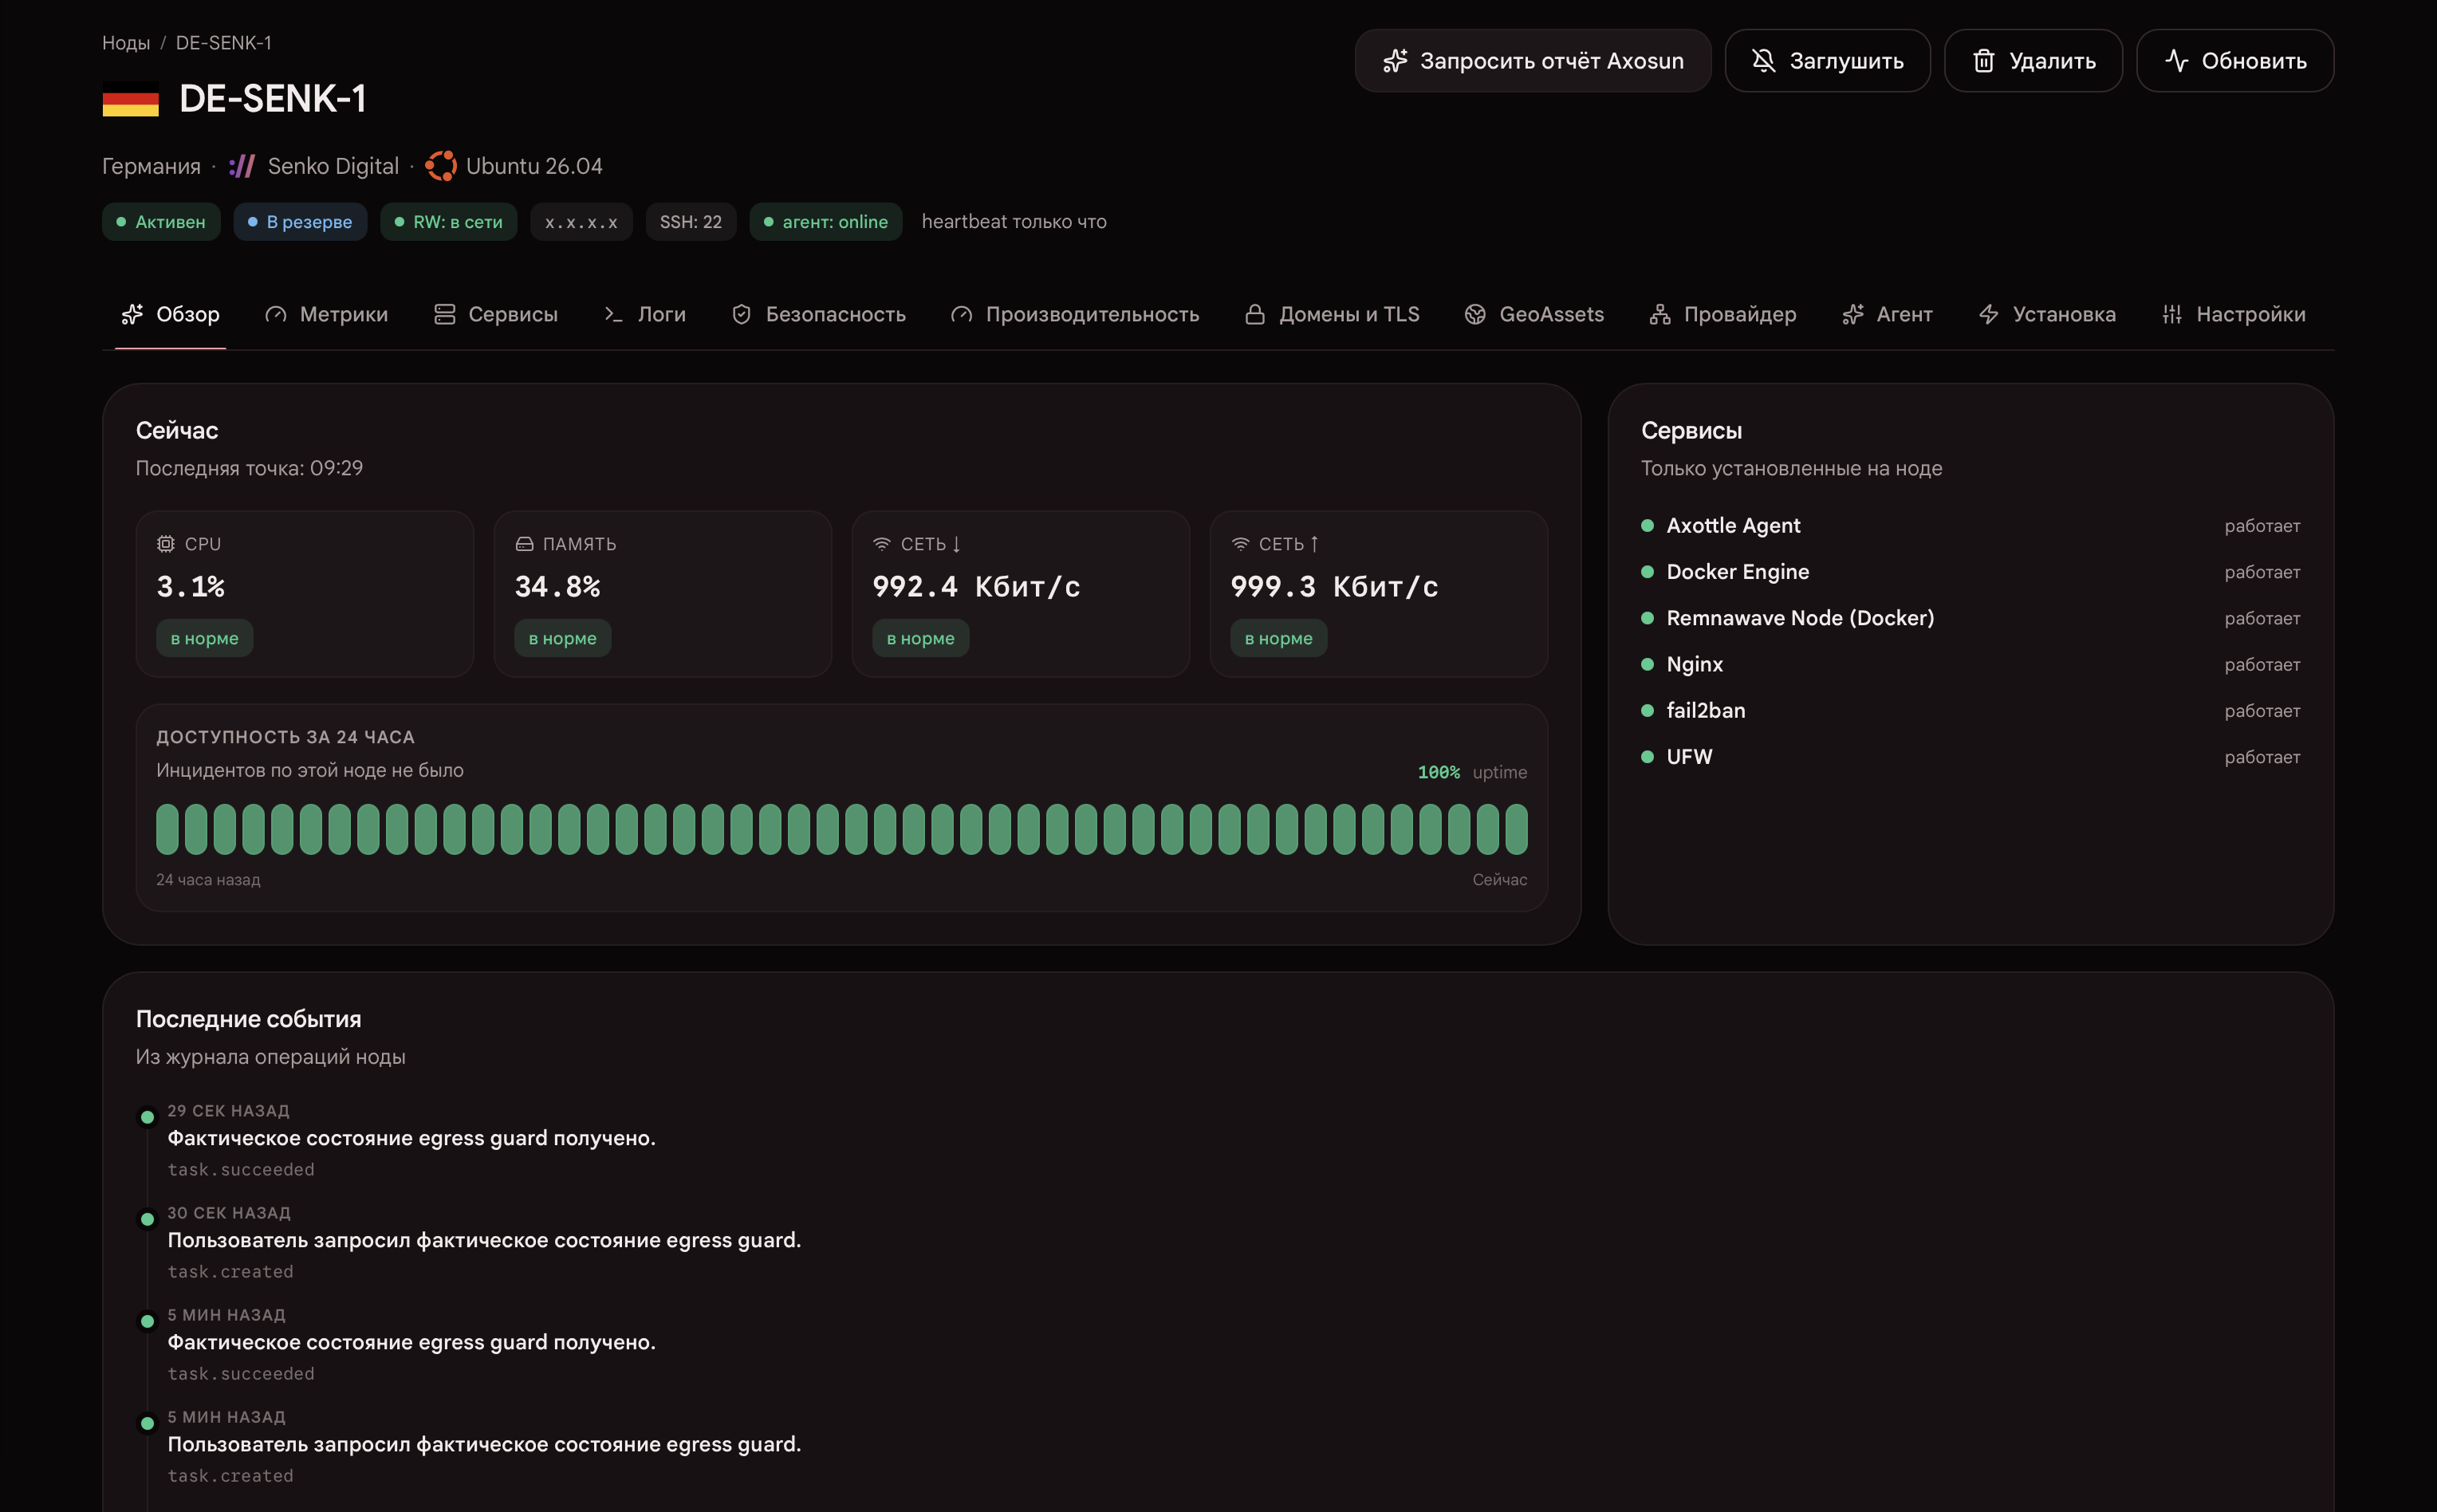The height and width of the screenshot is (1512, 2437).
Task: Click the wifi icon for upload network
Action: click(x=1240, y=544)
